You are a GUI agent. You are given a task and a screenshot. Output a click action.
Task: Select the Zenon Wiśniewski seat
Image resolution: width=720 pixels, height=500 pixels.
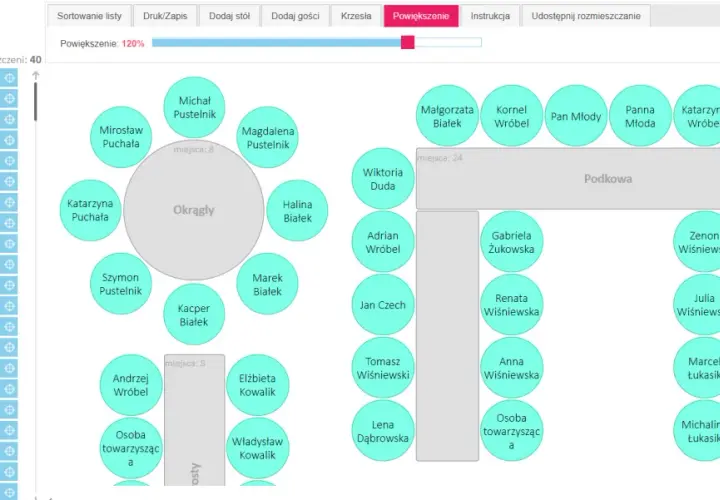click(699, 242)
